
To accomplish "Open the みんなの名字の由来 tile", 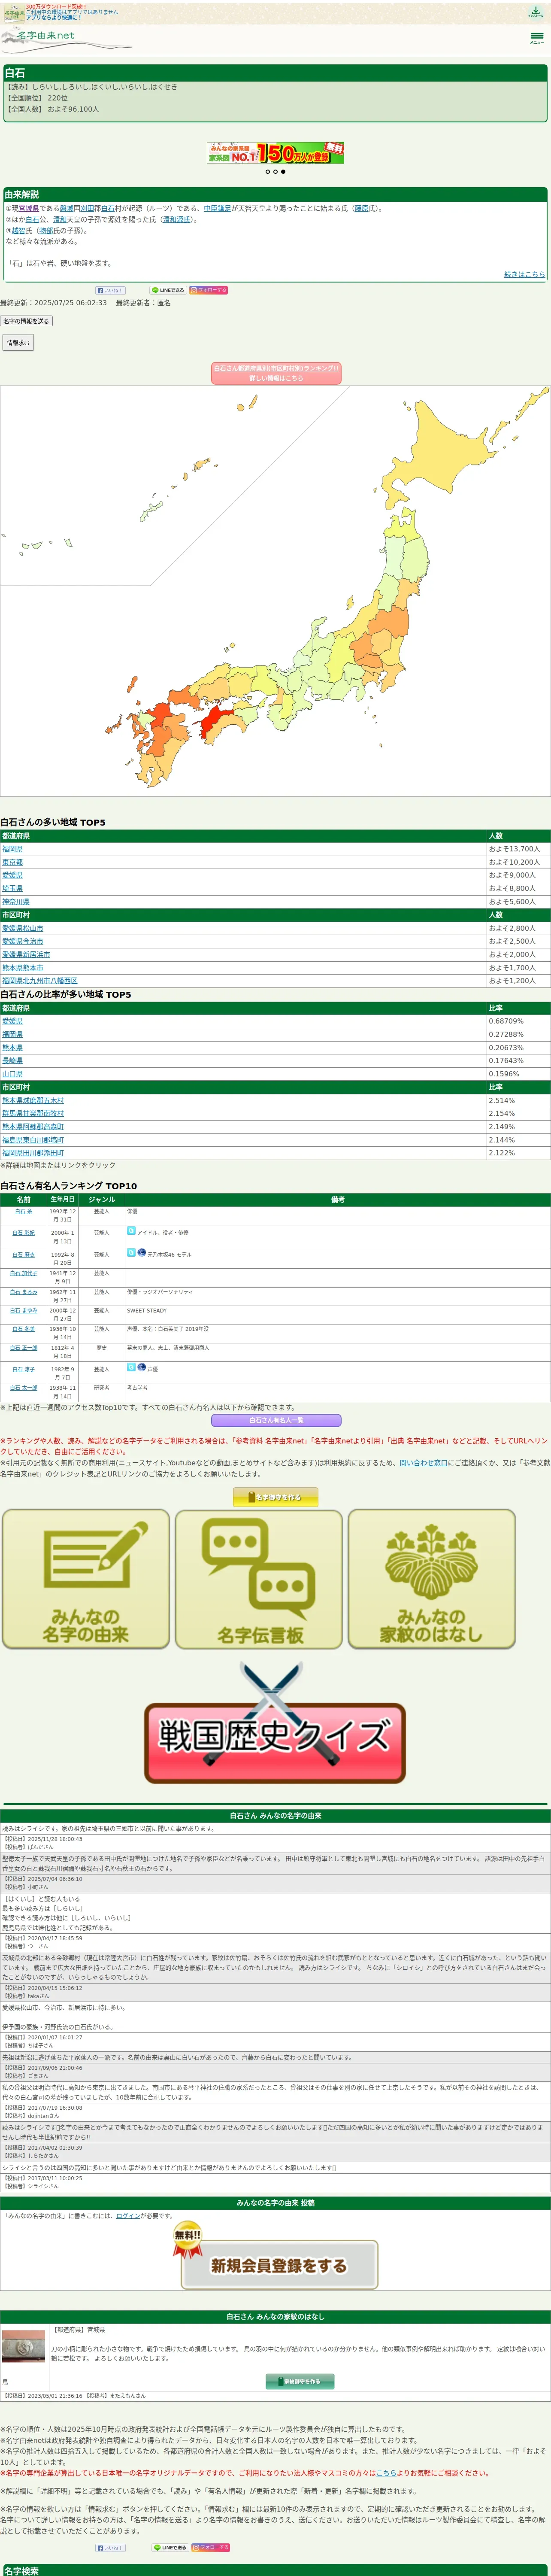I will [x=85, y=1579].
